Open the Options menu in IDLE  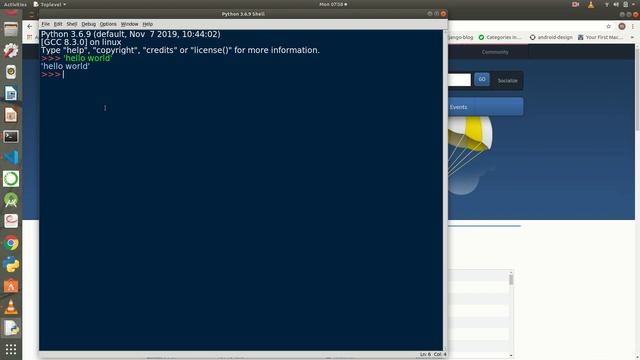(108, 24)
